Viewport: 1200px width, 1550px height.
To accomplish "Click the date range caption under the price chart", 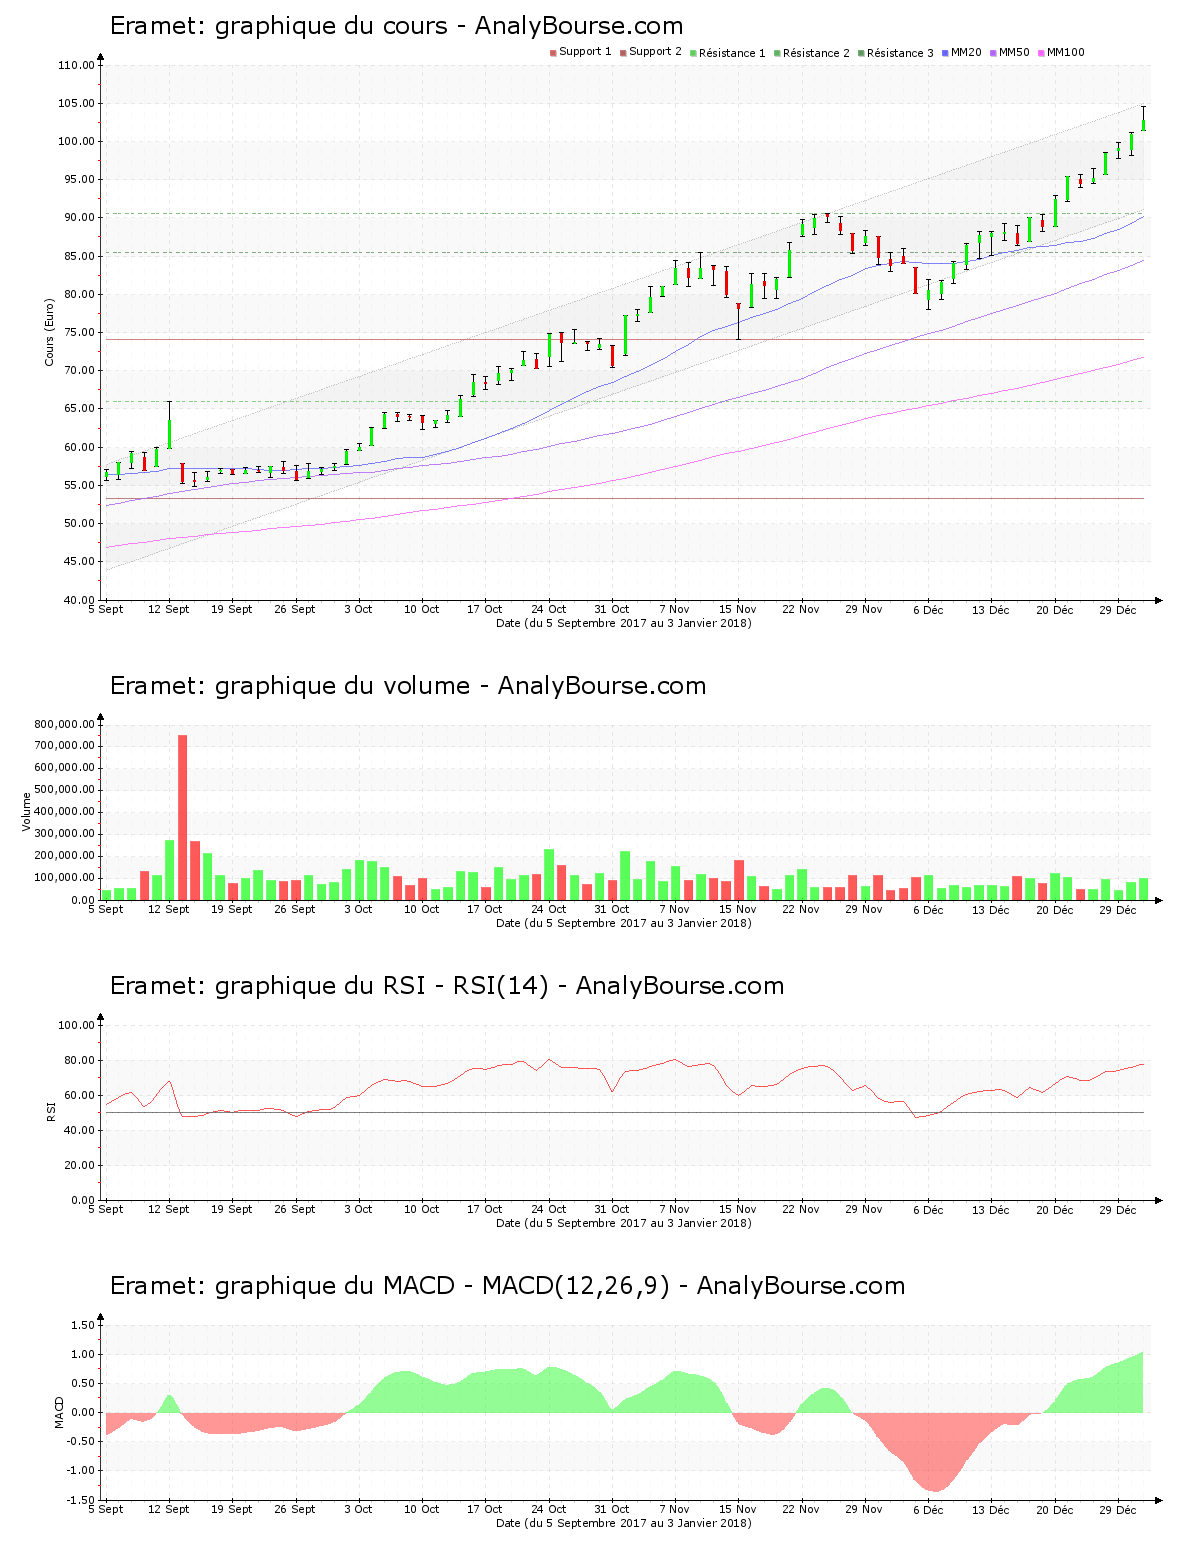I will click(x=624, y=623).
